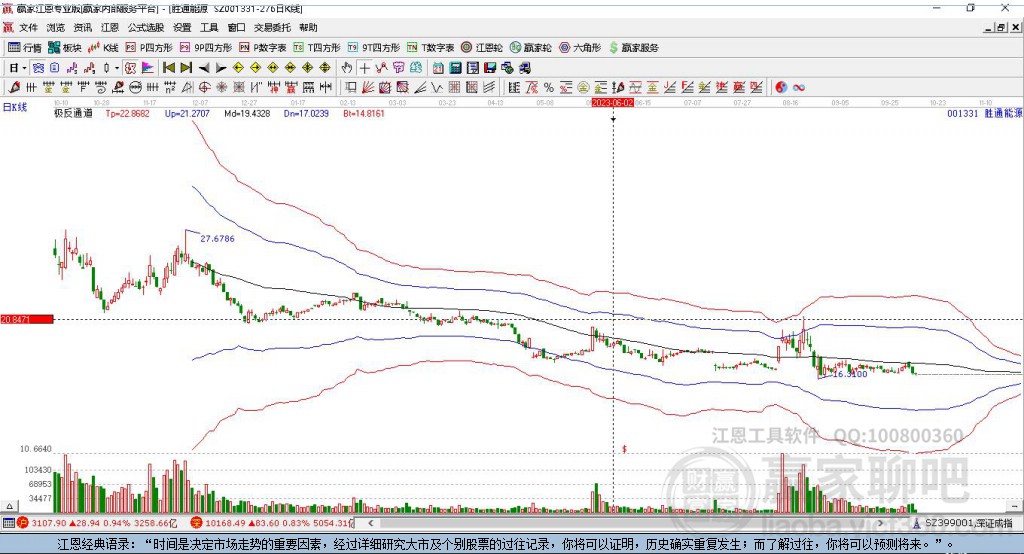Click the yin-yang circle icon
The image size is (1024, 554).
click(x=780, y=88)
